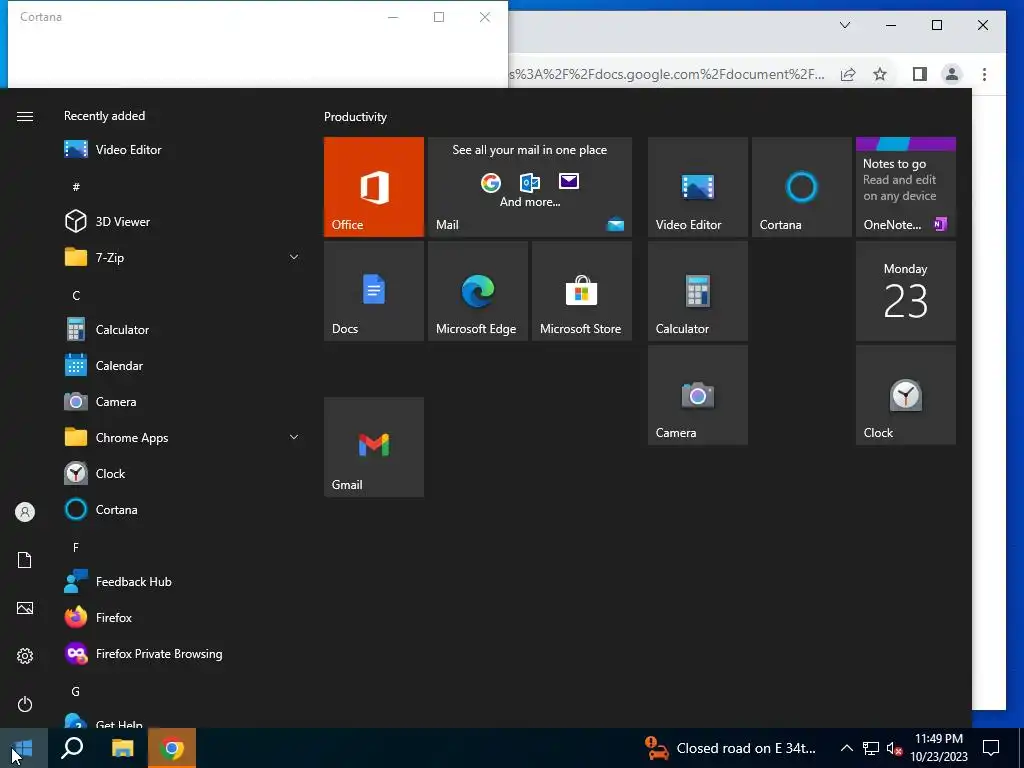Click the letter F section header

(x=76, y=547)
